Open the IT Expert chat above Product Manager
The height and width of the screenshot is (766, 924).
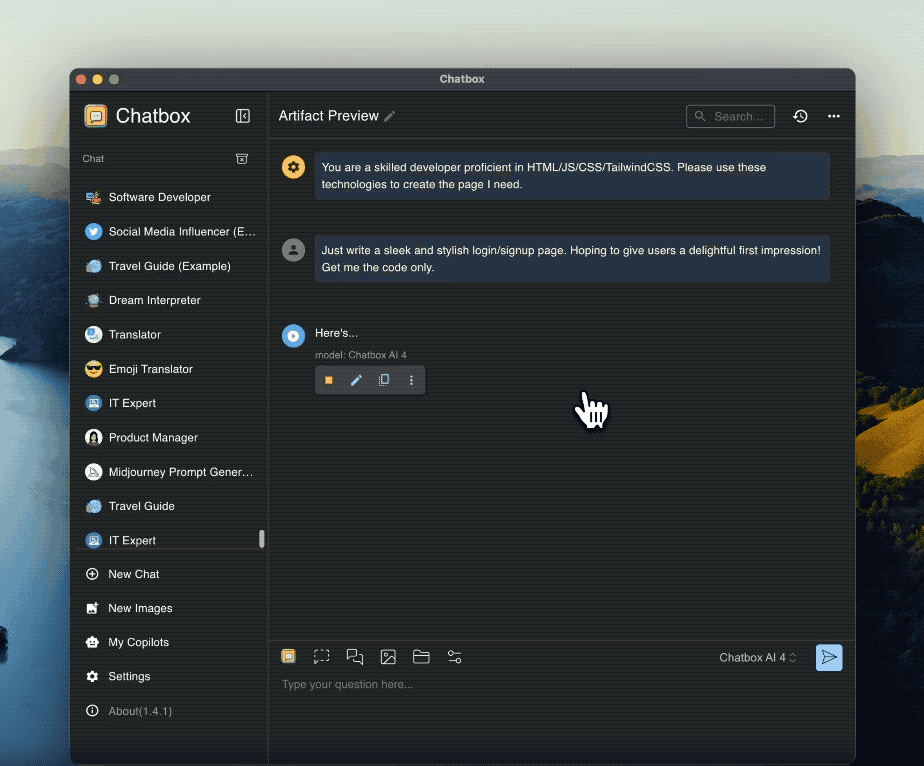170,403
